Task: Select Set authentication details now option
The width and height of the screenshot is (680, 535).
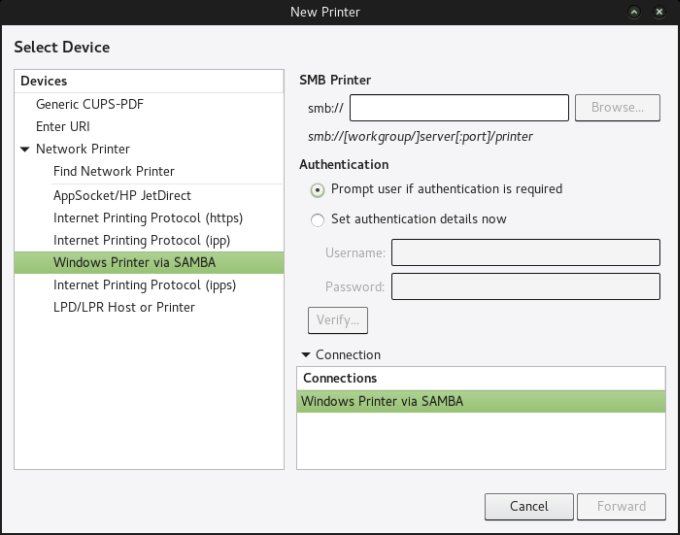Action: 318,219
